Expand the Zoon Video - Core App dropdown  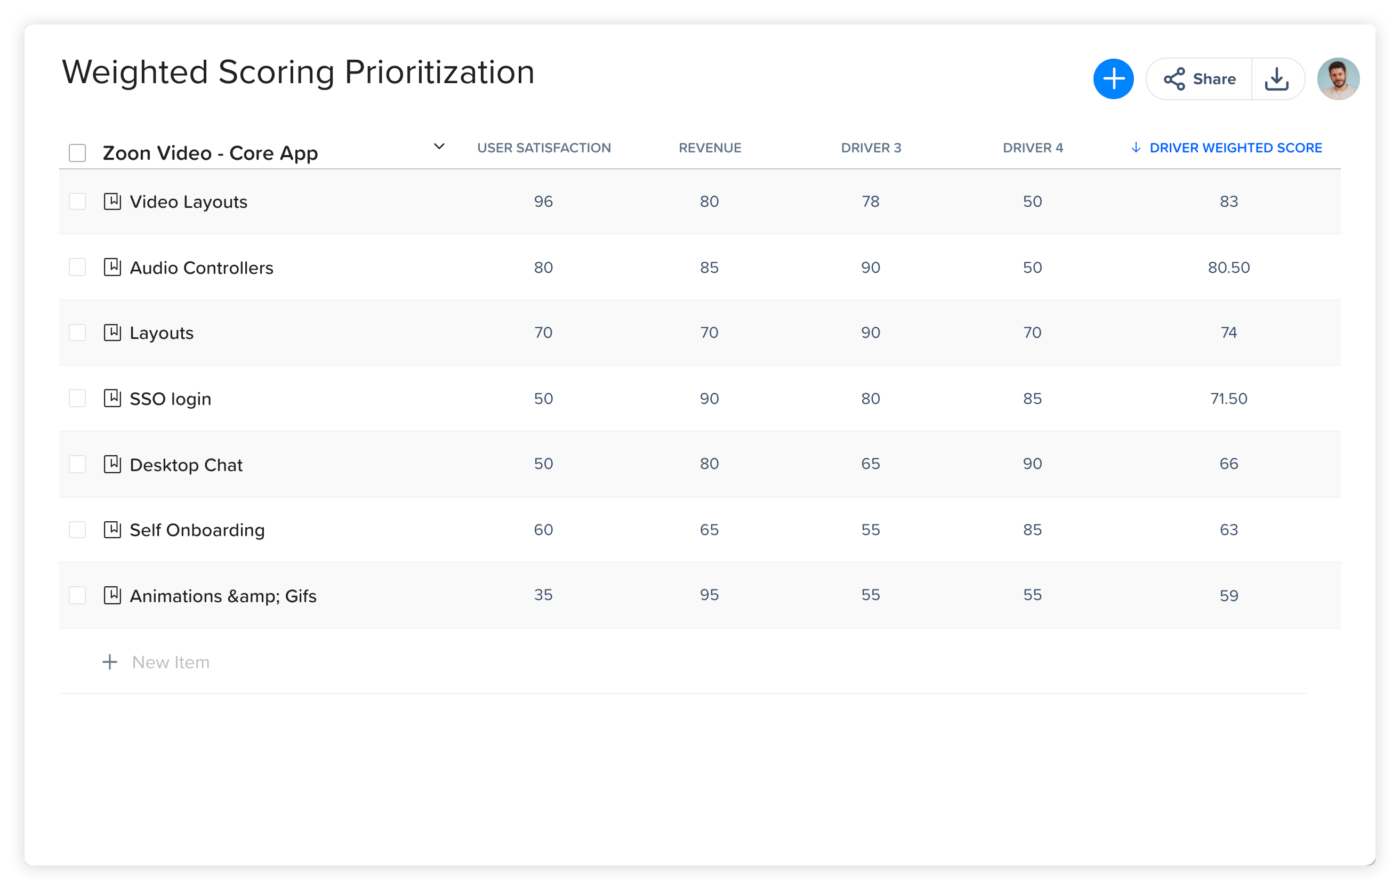(x=438, y=146)
